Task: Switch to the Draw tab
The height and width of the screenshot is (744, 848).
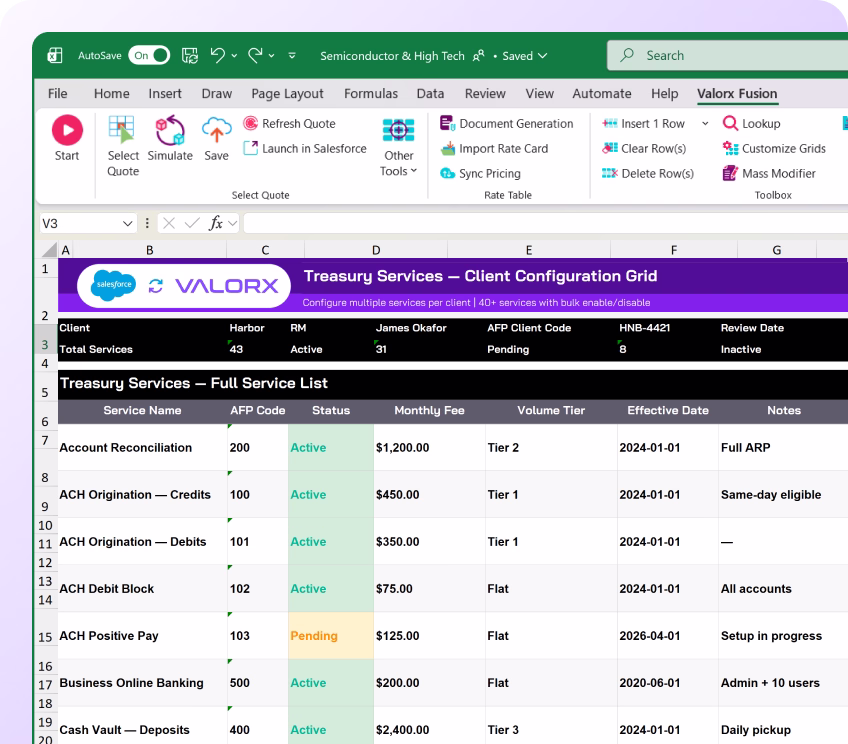Action: pyautogui.click(x=217, y=94)
